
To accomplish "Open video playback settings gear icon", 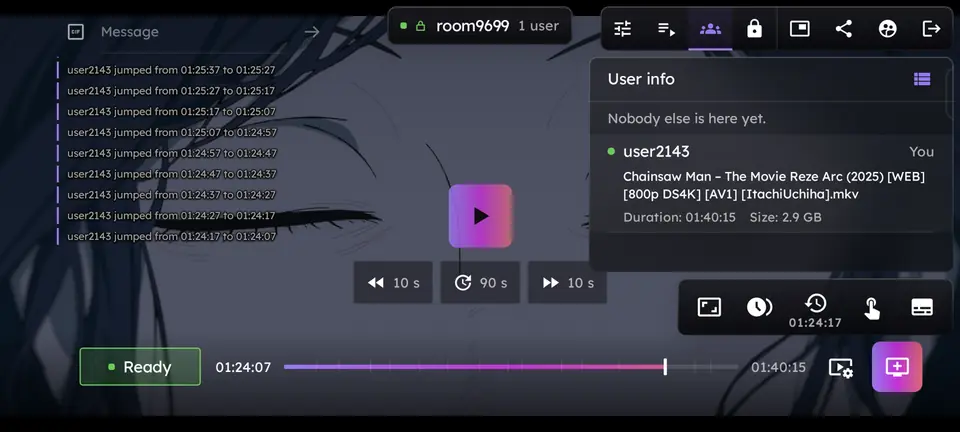I will (x=841, y=368).
